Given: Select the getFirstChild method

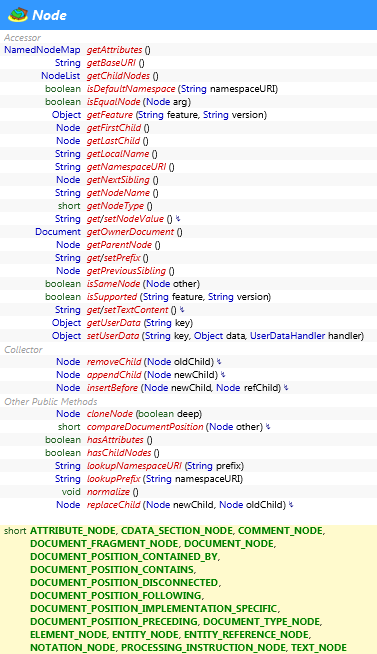Looking at the screenshot, I should [114, 128].
